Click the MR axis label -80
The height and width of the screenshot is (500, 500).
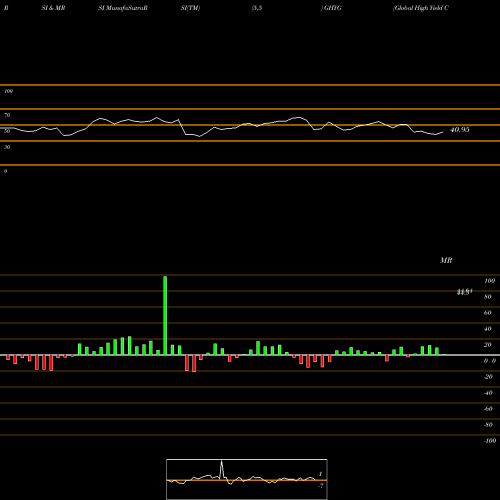(488, 425)
